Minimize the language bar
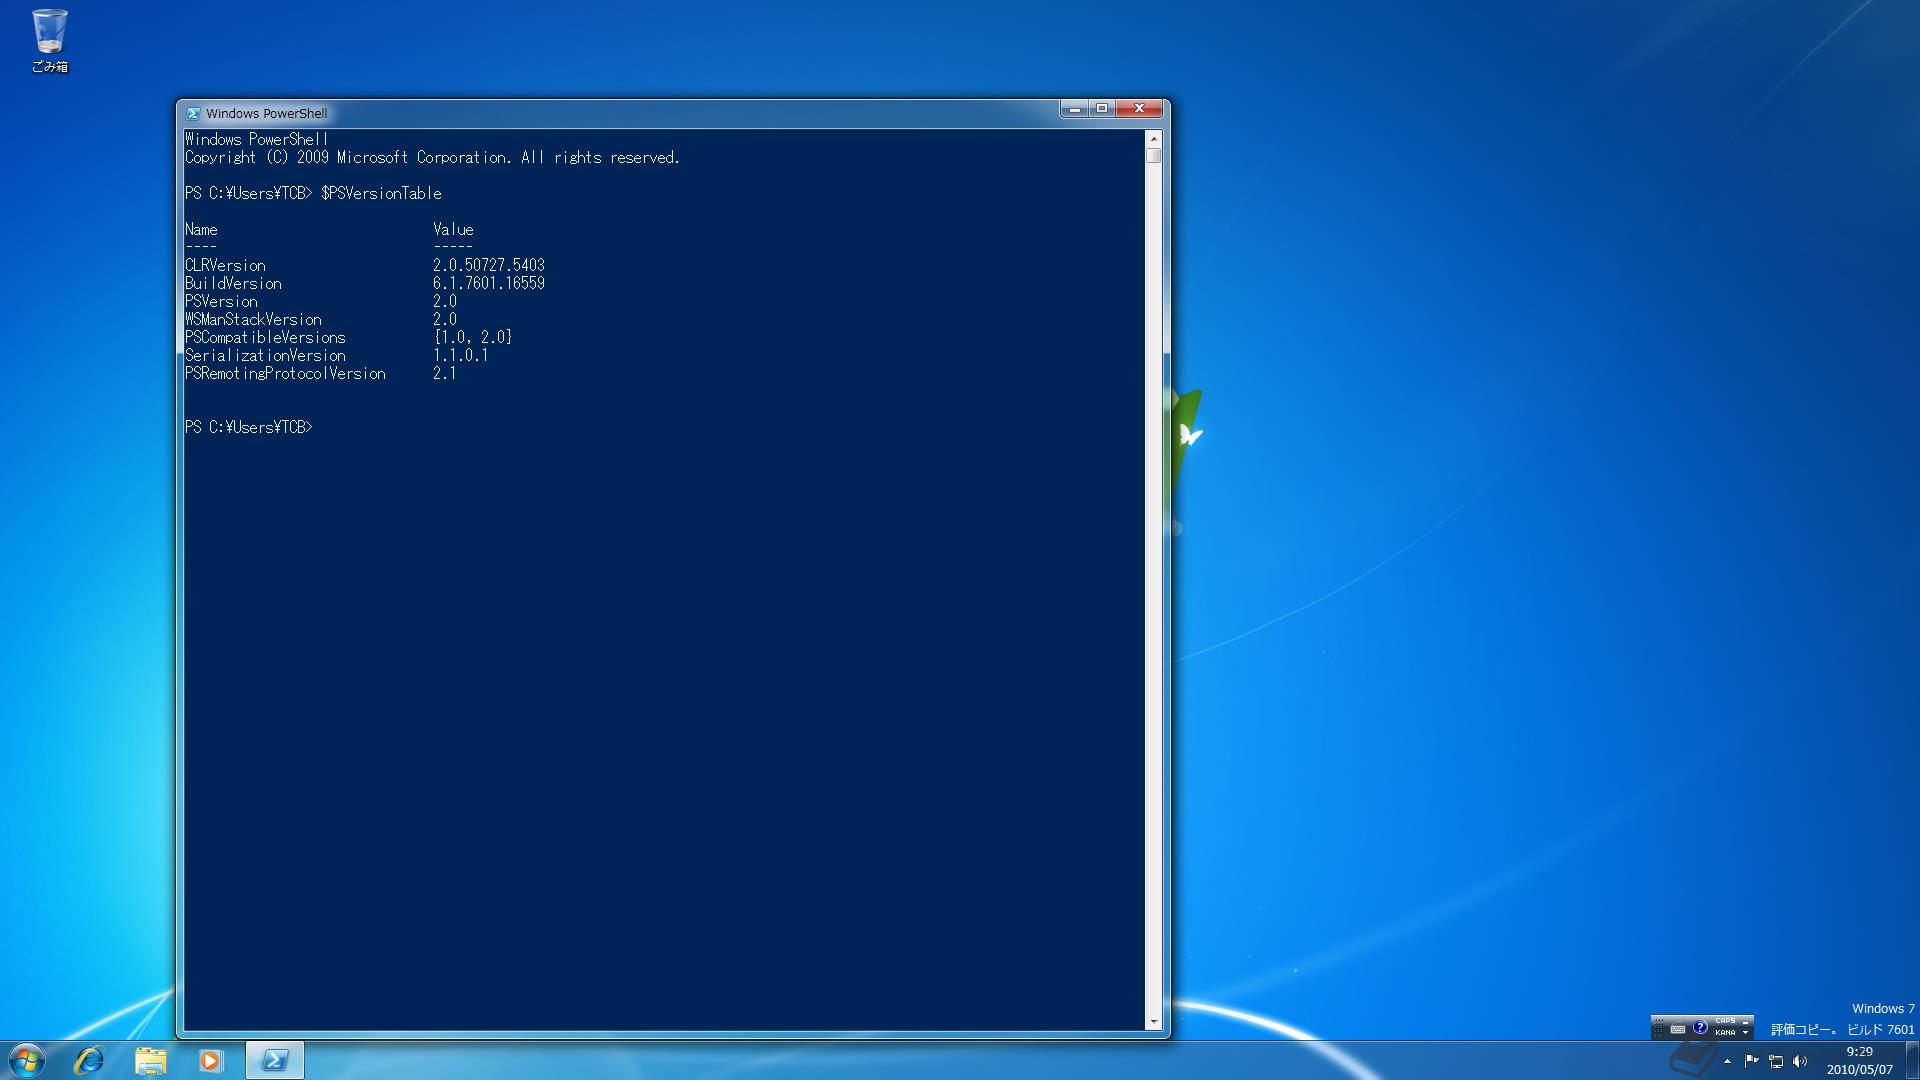Image resolution: width=1920 pixels, height=1080 pixels. point(1745,1022)
